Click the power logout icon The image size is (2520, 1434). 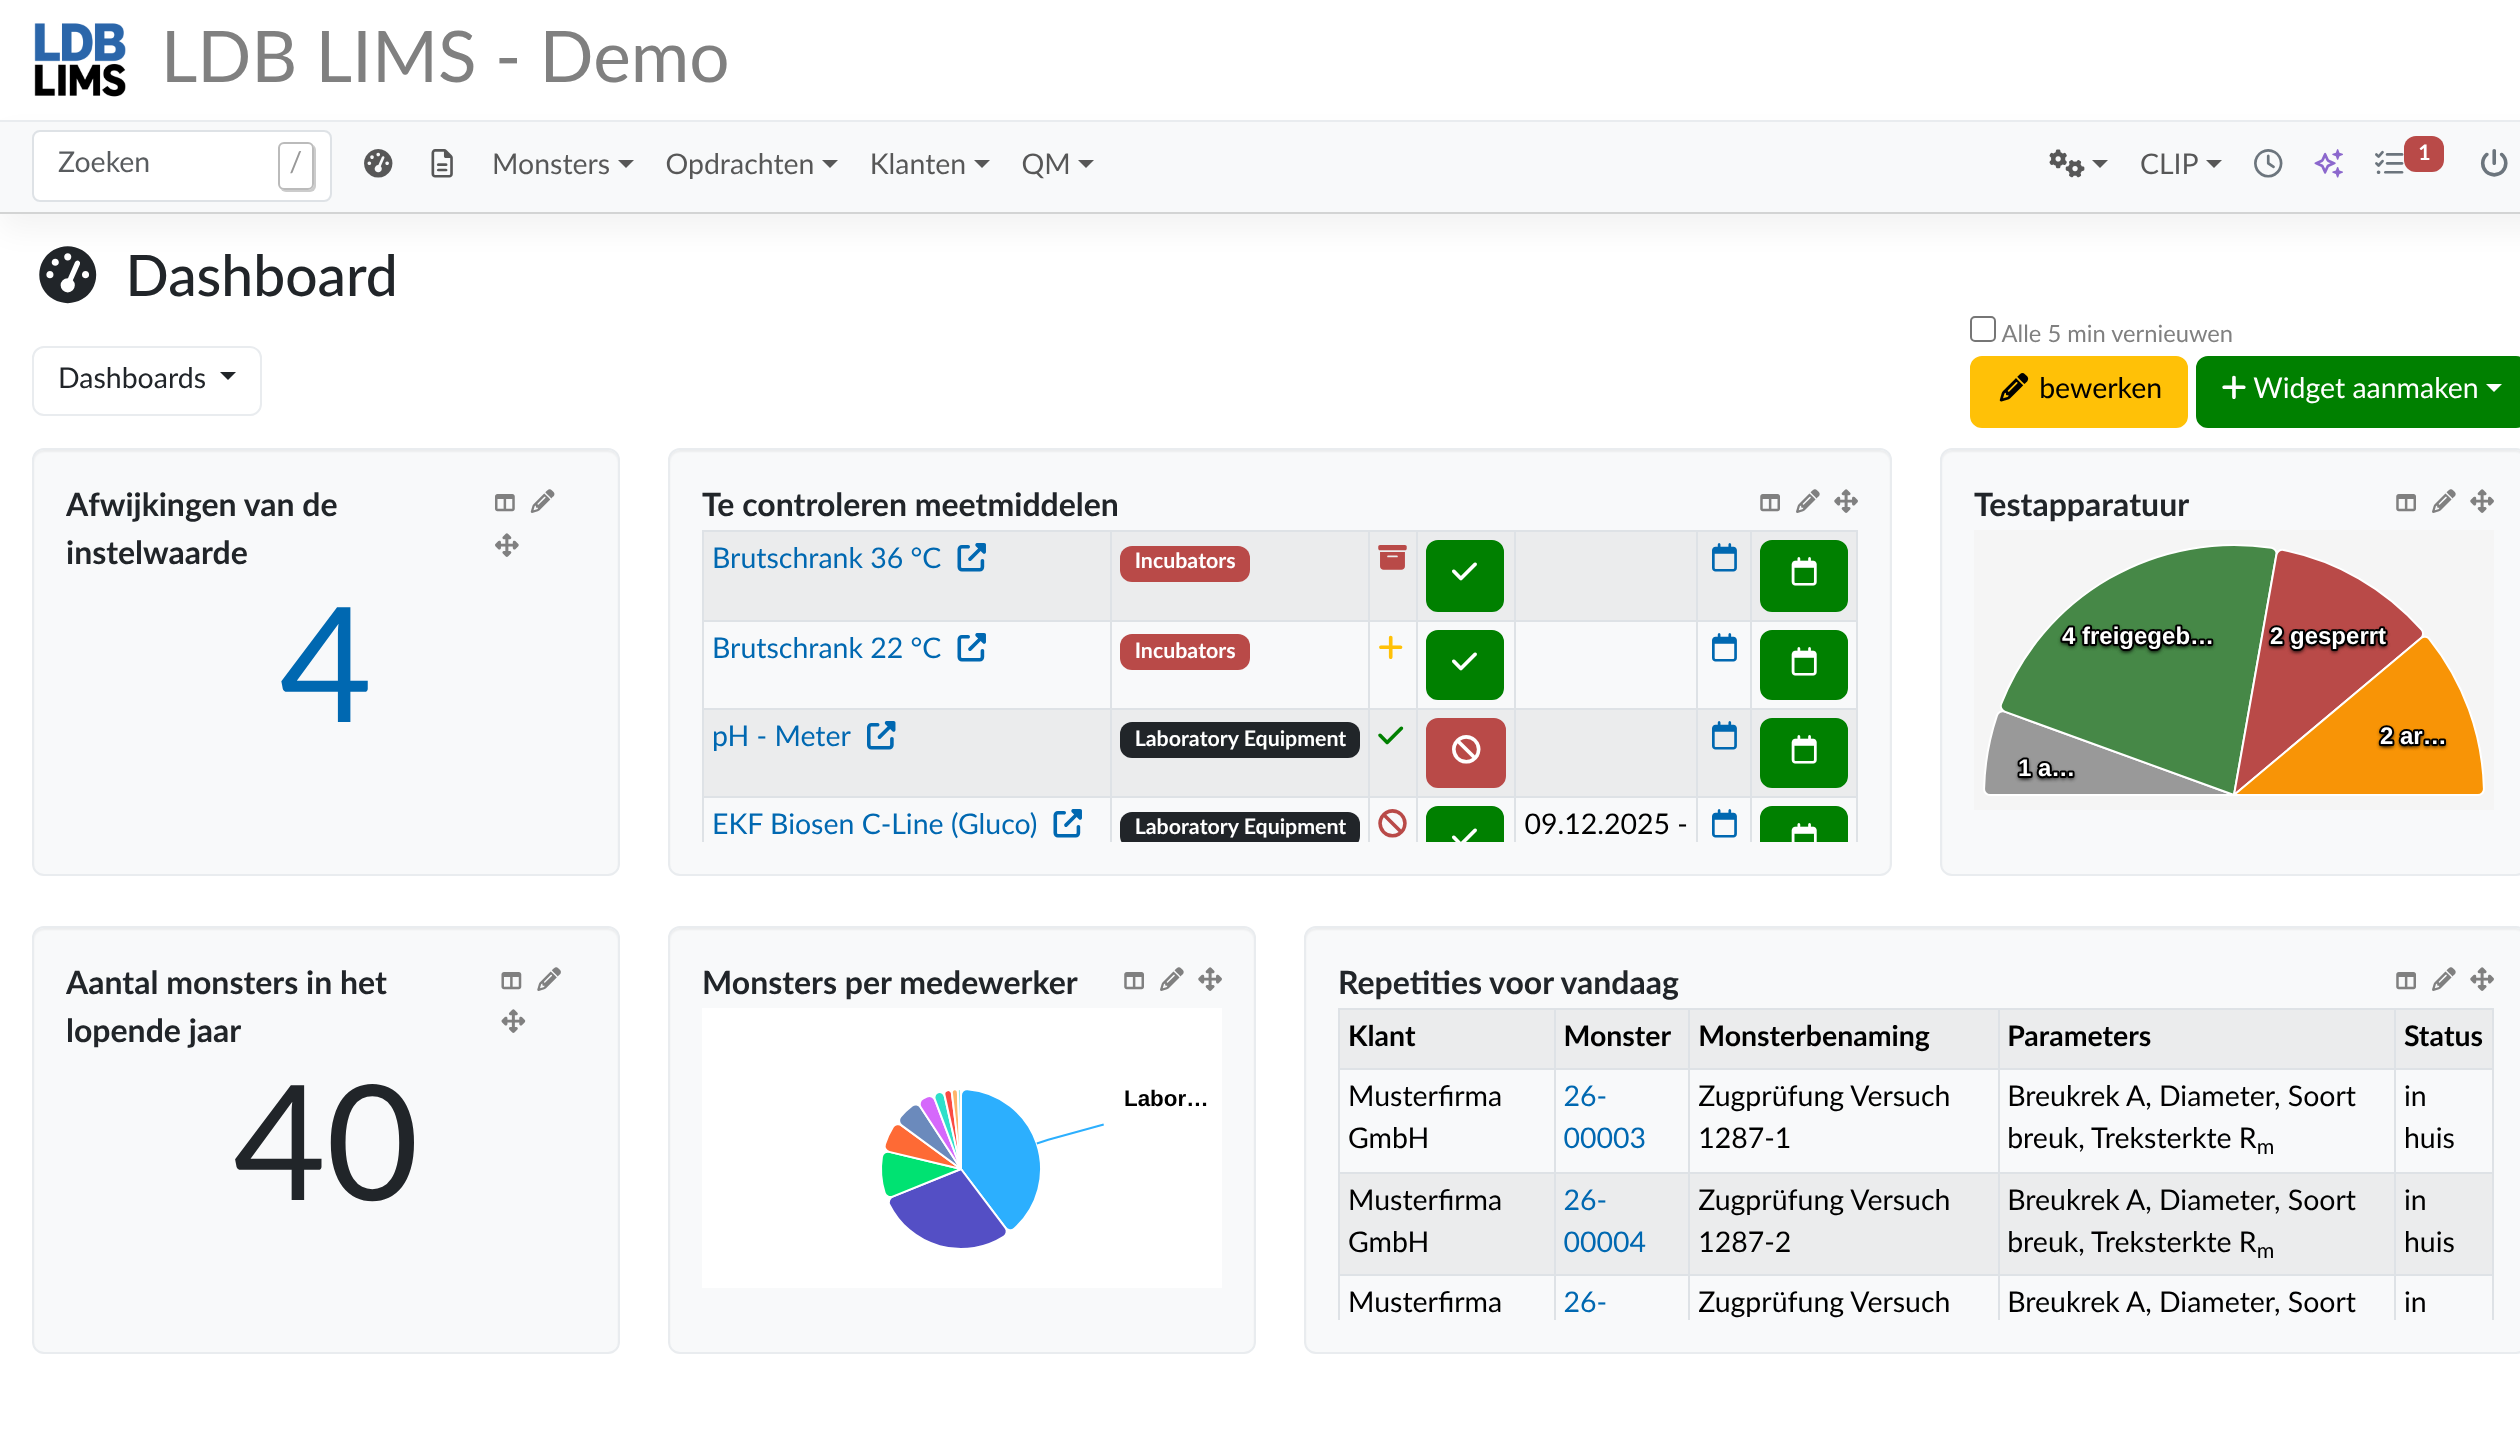(2494, 164)
